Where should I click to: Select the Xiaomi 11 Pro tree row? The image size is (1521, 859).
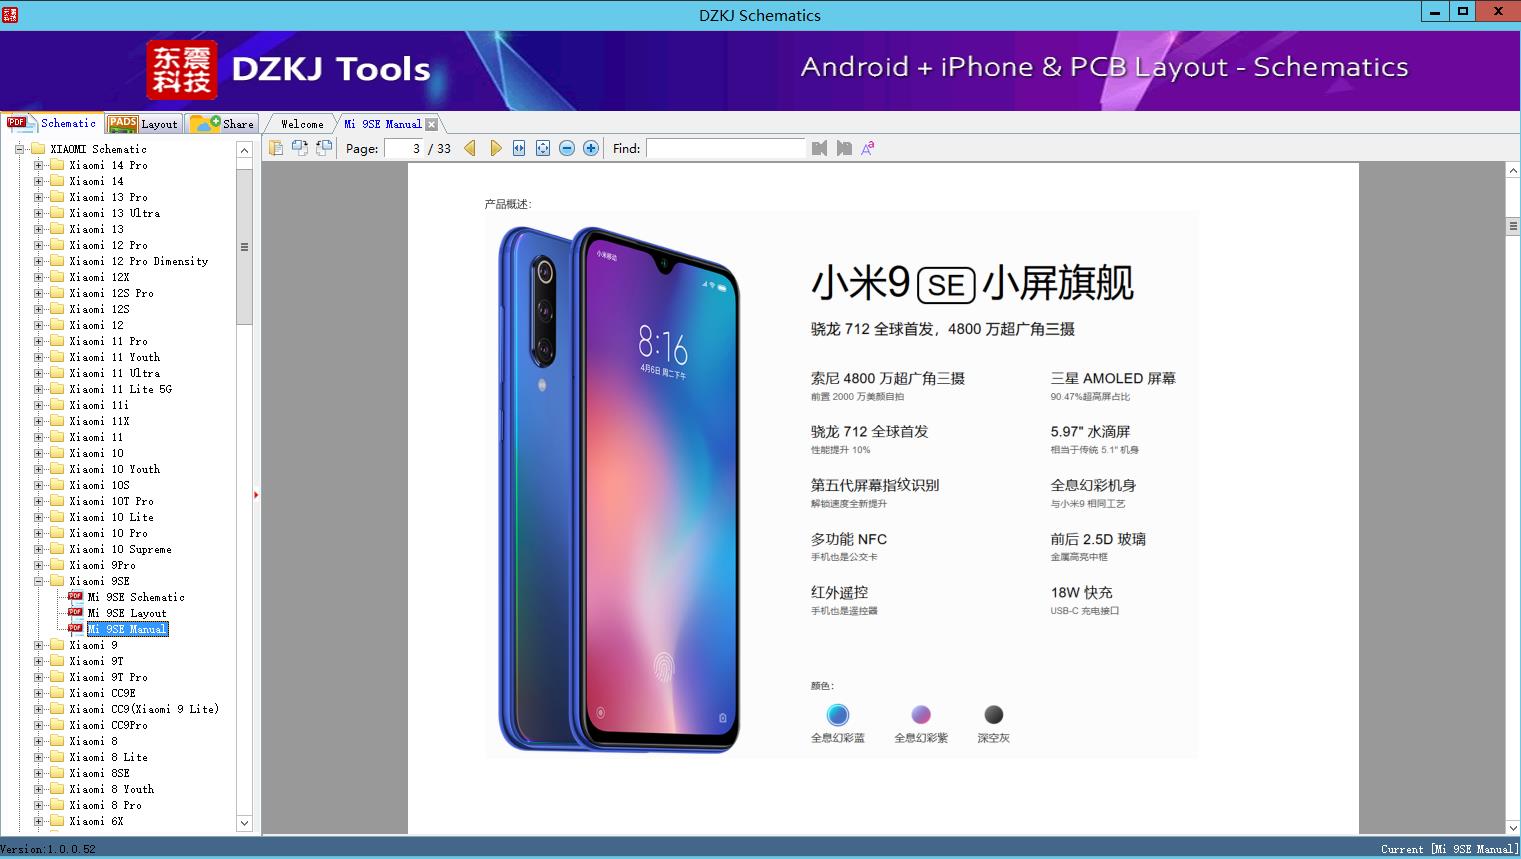109,341
